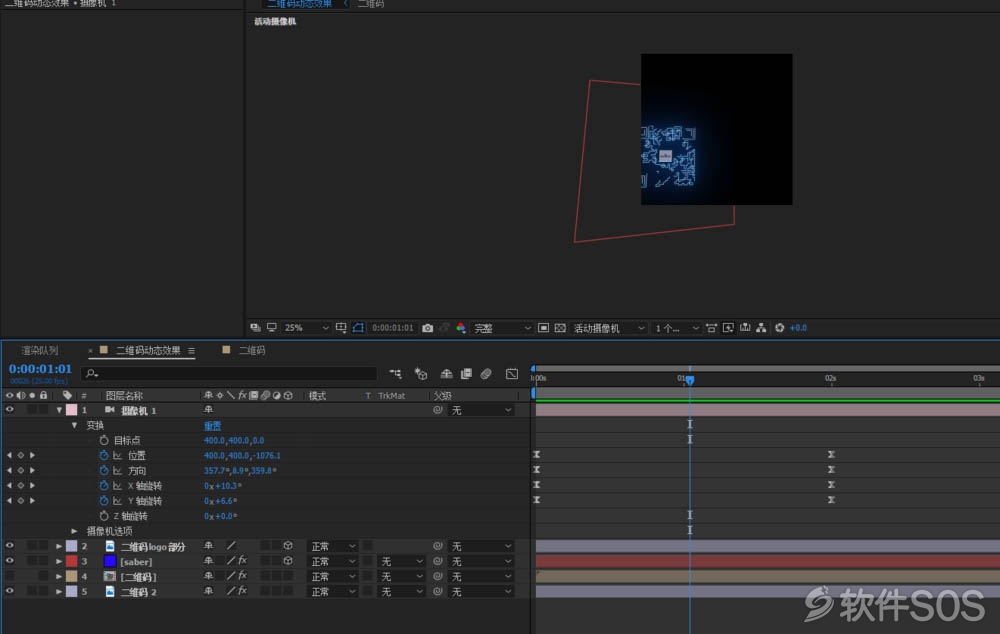The image size is (1000, 634).
Task: Toggle stopwatch for 目标点 property
Action: [x=104, y=440]
